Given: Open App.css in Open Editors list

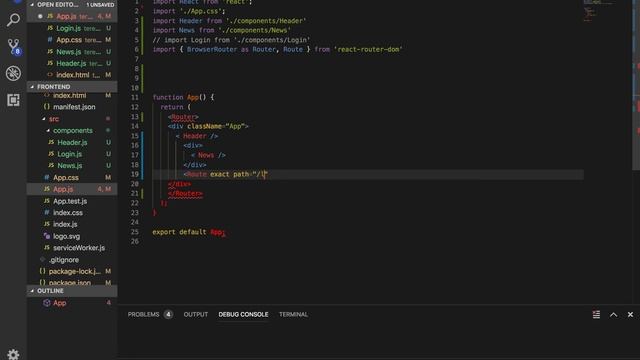Looking at the screenshot, I should coord(72,40).
